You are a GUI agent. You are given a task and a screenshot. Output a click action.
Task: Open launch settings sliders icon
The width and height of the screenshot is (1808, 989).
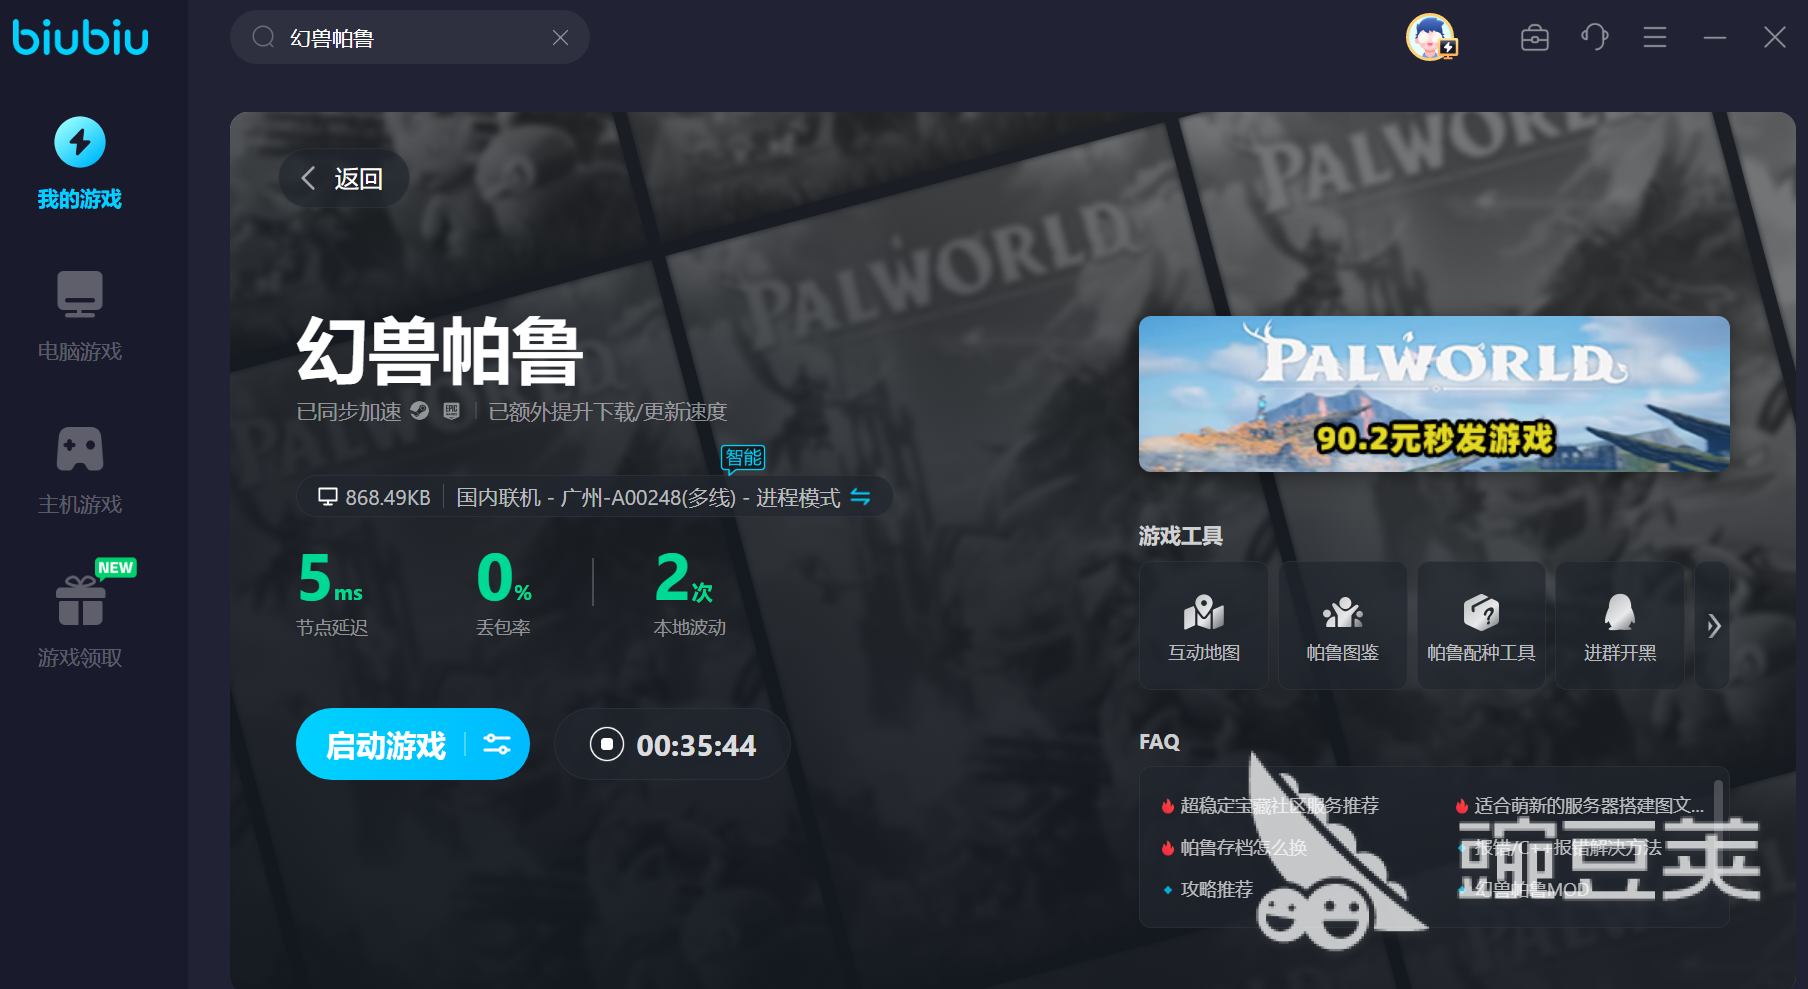tap(497, 744)
